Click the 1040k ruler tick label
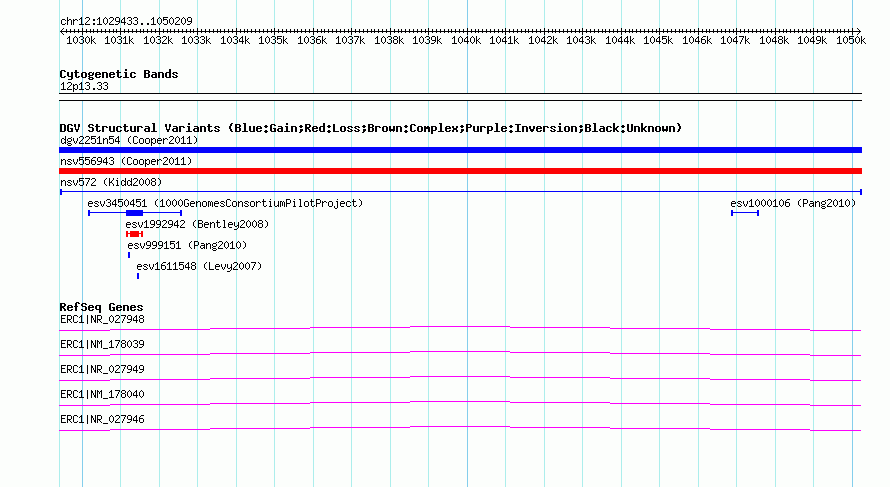Screen dimensions: 890x487 pyautogui.click(x=466, y=41)
